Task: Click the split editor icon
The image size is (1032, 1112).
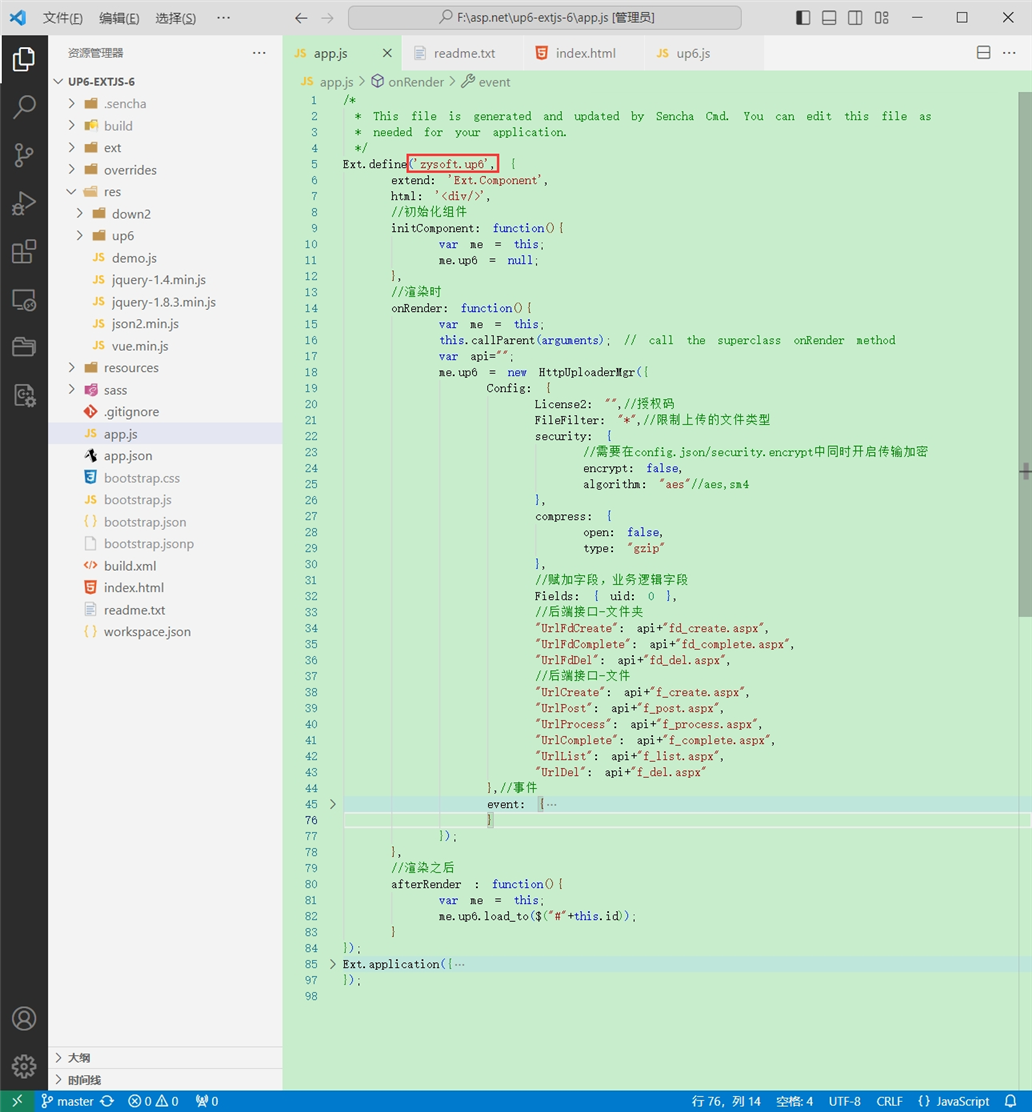Action: pos(983,53)
